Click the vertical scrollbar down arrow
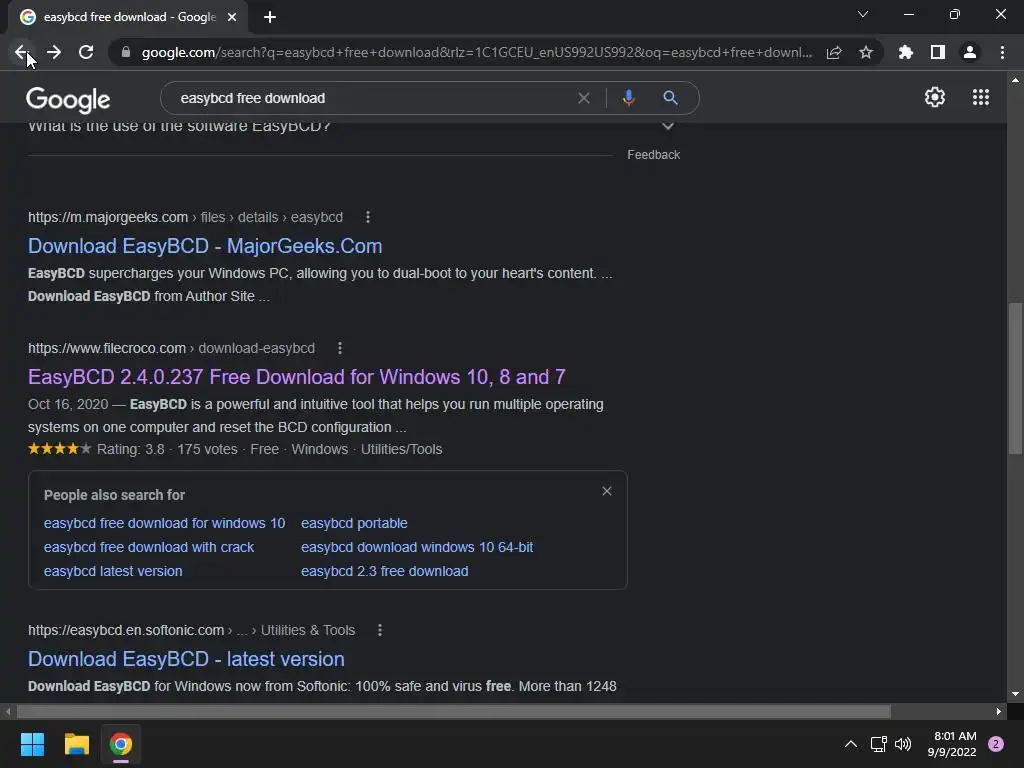This screenshot has height=768, width=1024. coord(1015,694)
